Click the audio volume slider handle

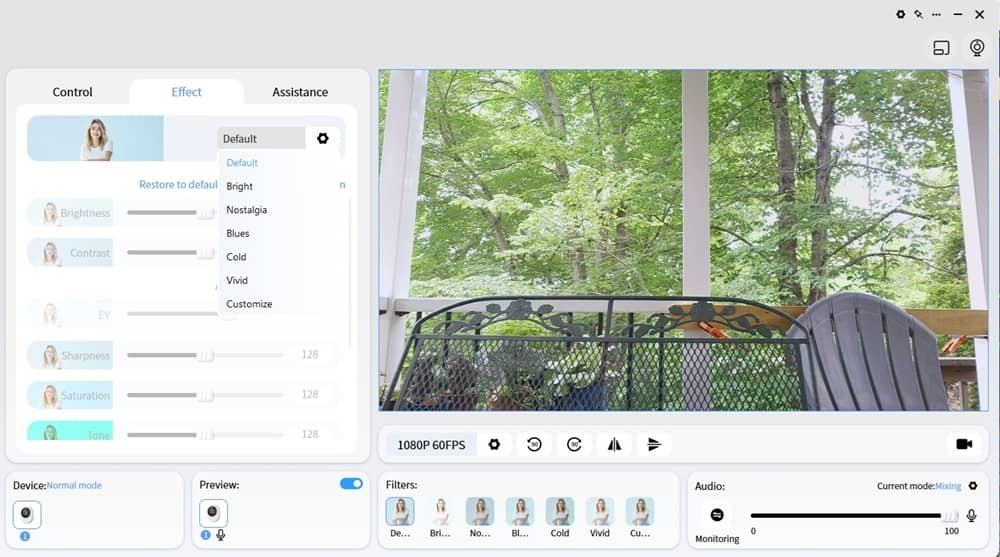click(950, 516)
